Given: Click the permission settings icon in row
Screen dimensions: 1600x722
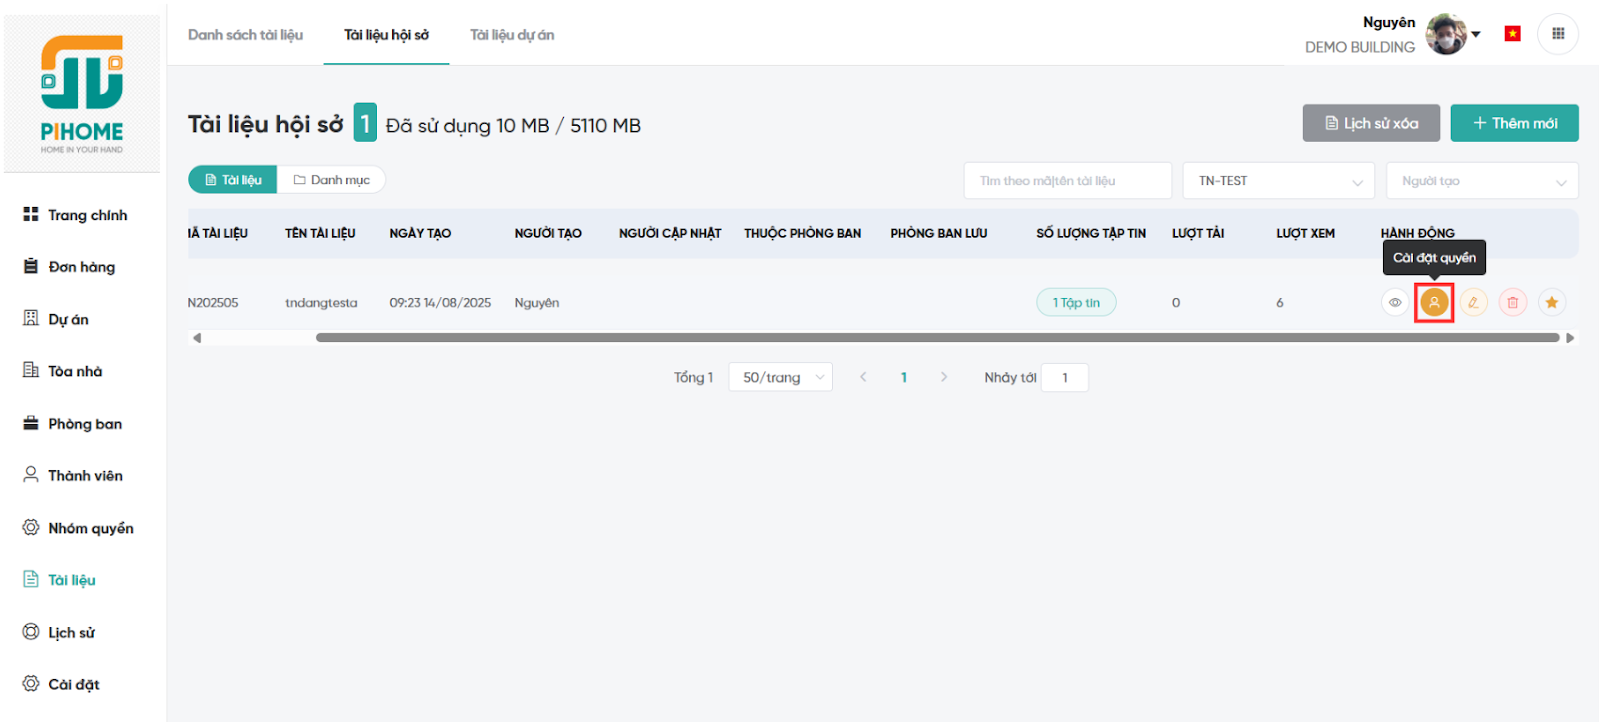Looking at the screenshot, I should (1434, 302).
